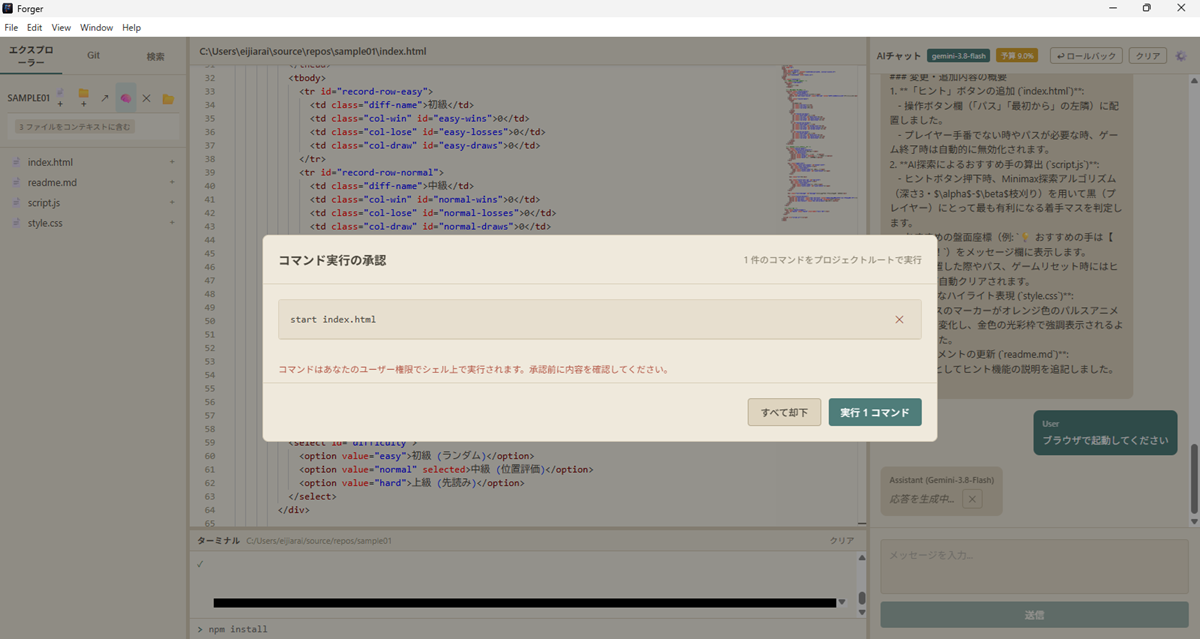Image resolution: width=1200 pixels, height=639 pixels.
Task: Open the Window menu
Action: (x=97, y=28)
